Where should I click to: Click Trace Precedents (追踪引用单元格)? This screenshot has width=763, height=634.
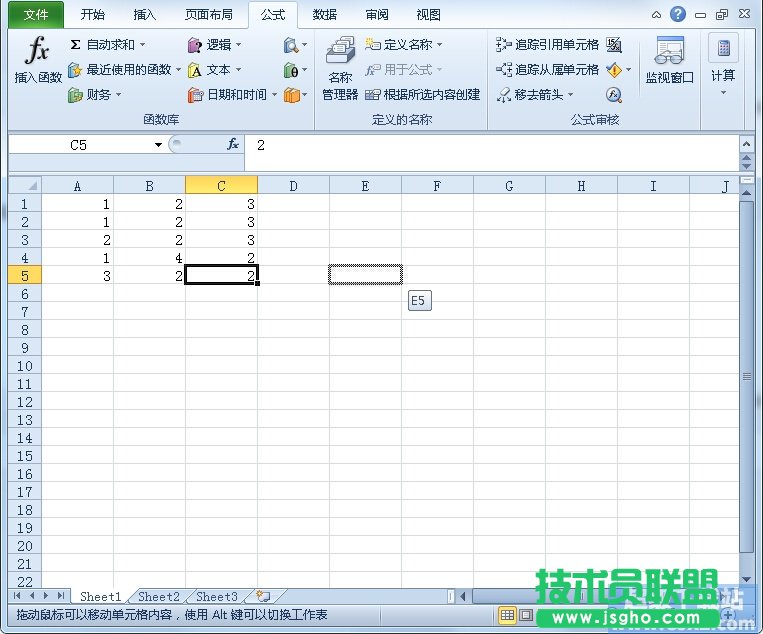(x=547, y=45)
